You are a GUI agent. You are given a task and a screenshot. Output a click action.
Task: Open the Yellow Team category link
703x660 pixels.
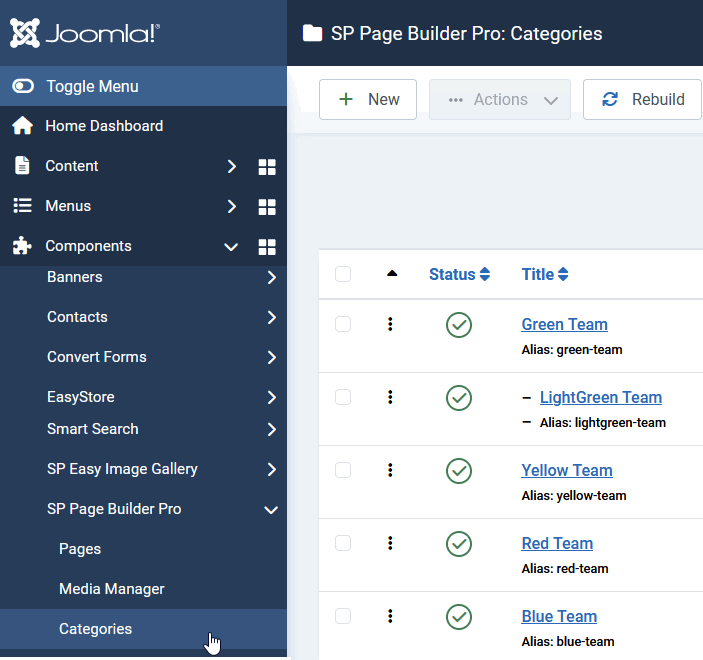pos(567,470)
